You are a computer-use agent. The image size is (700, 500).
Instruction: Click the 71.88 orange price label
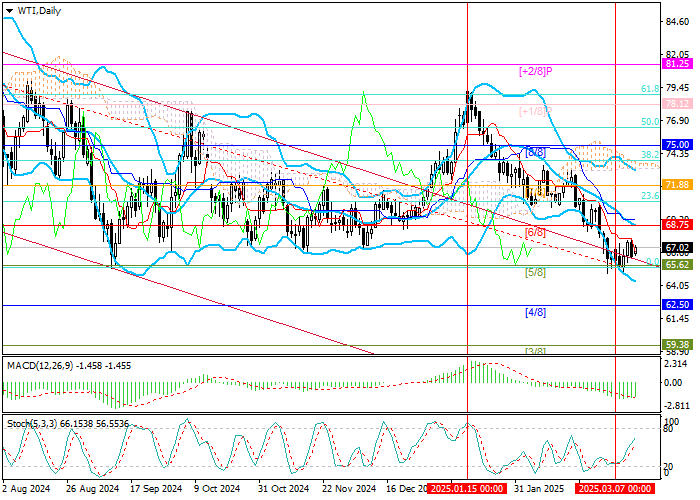pyautogui.click(x=679, y=185)
